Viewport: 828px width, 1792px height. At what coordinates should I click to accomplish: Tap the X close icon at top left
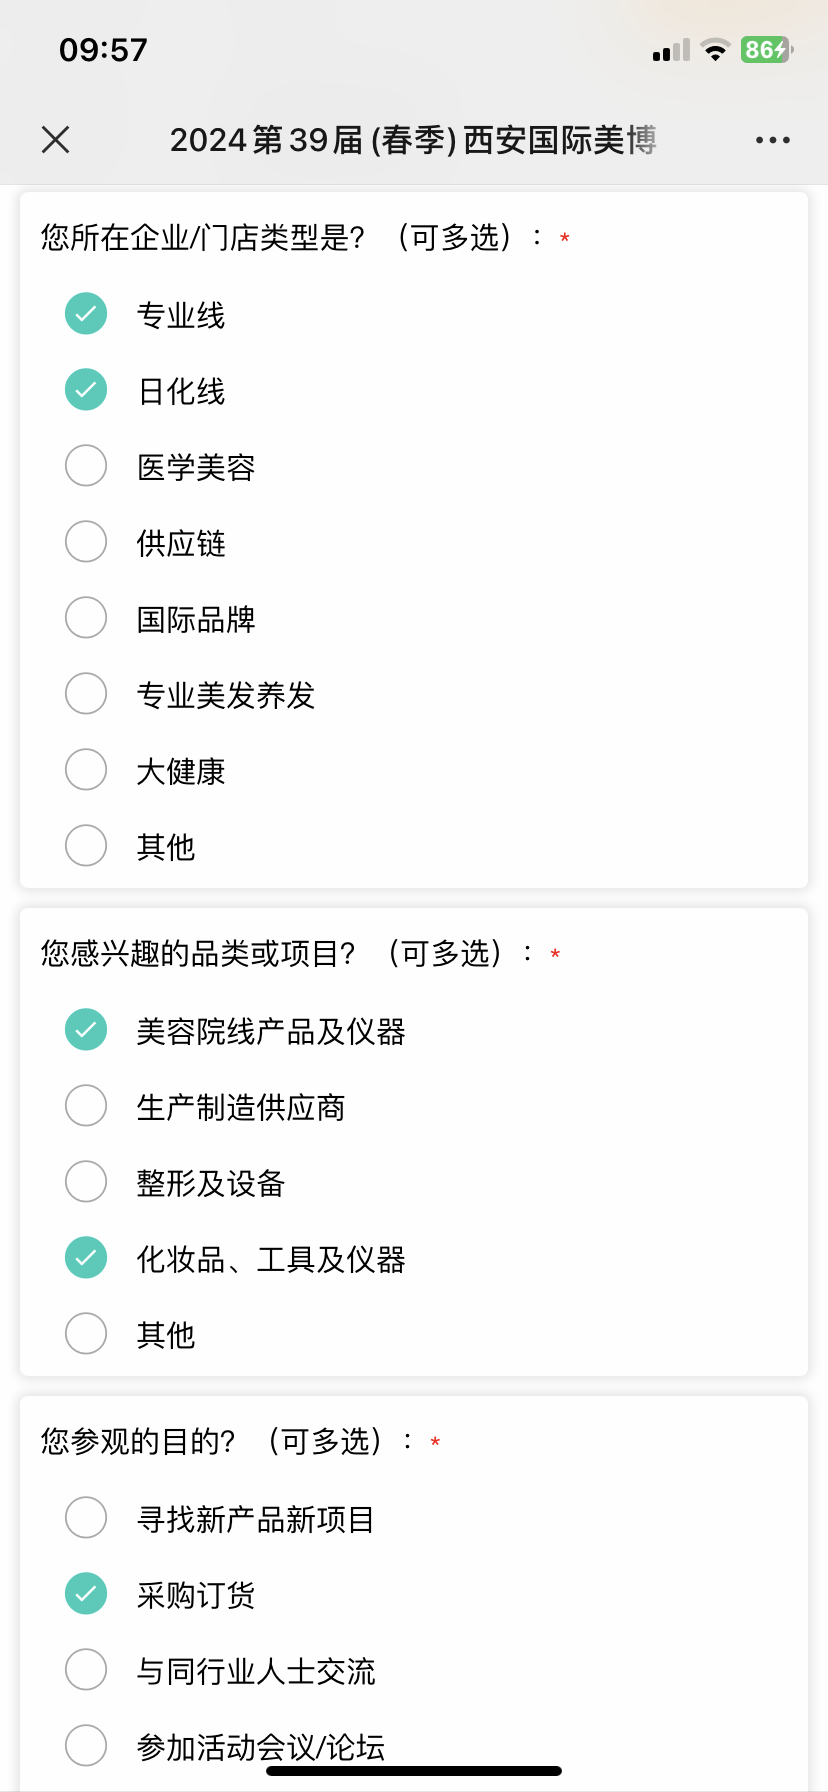[56, 139]
